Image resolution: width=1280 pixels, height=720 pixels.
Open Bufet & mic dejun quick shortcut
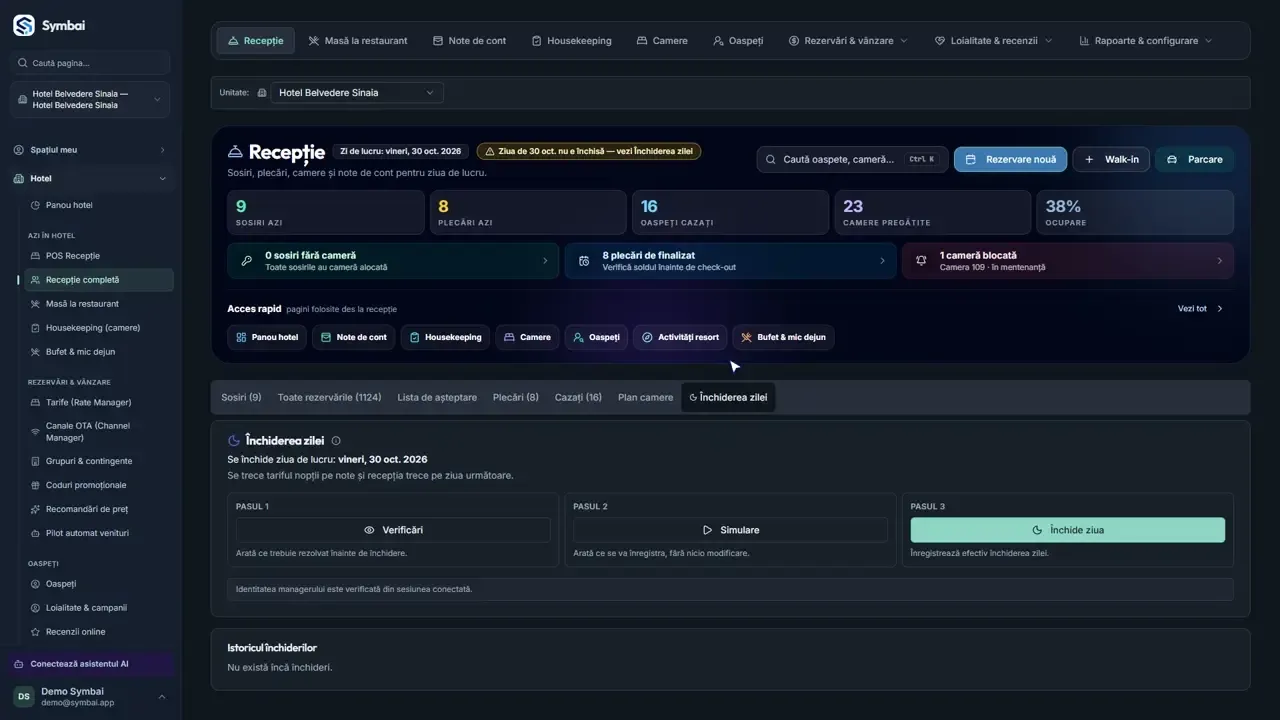pyautogui.click(x=783, y=337)
